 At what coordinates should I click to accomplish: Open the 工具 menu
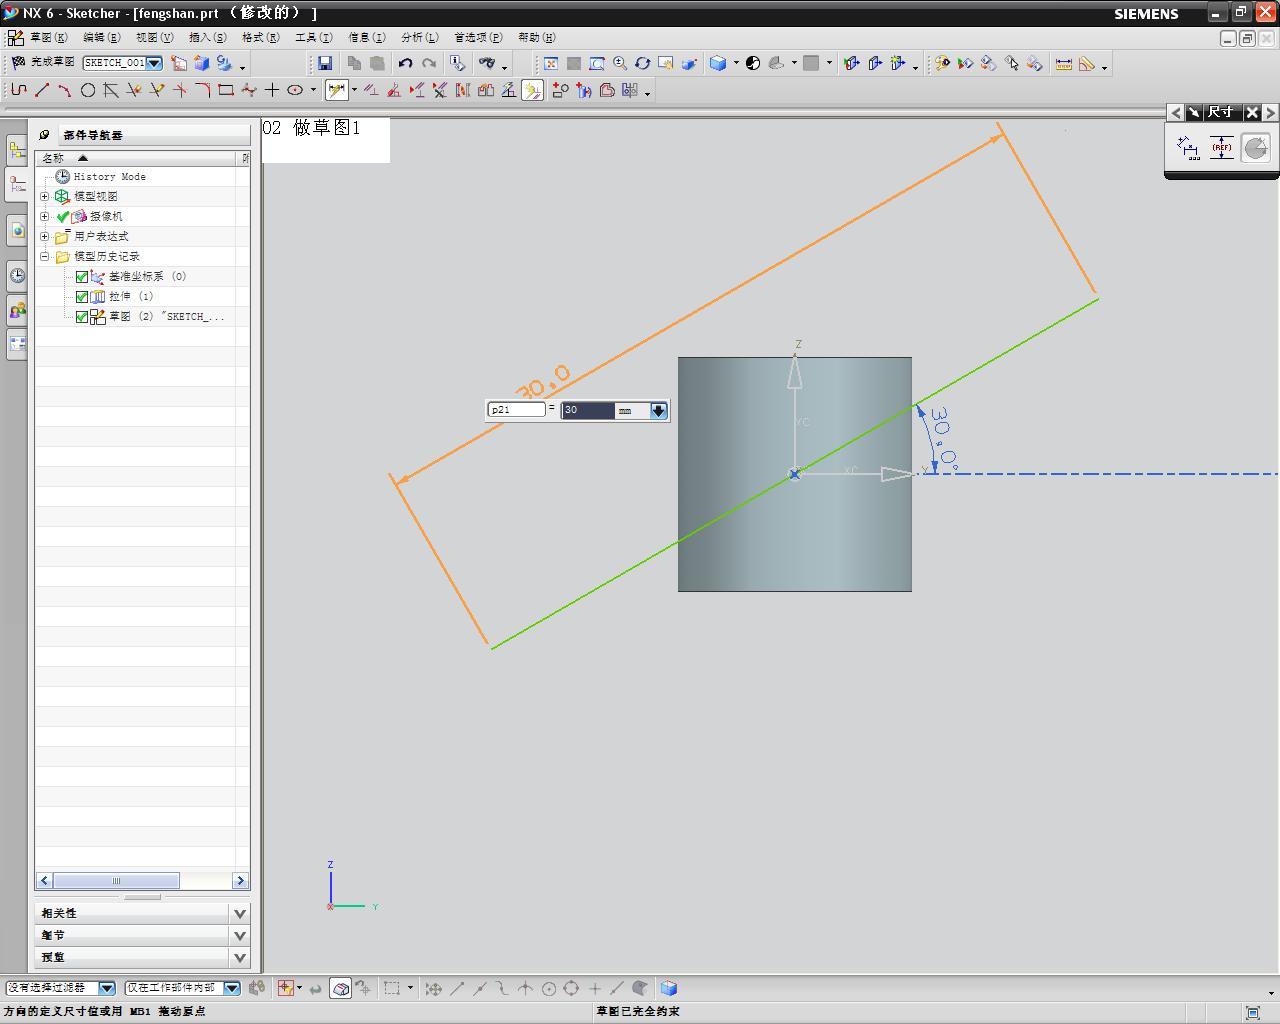313,38
